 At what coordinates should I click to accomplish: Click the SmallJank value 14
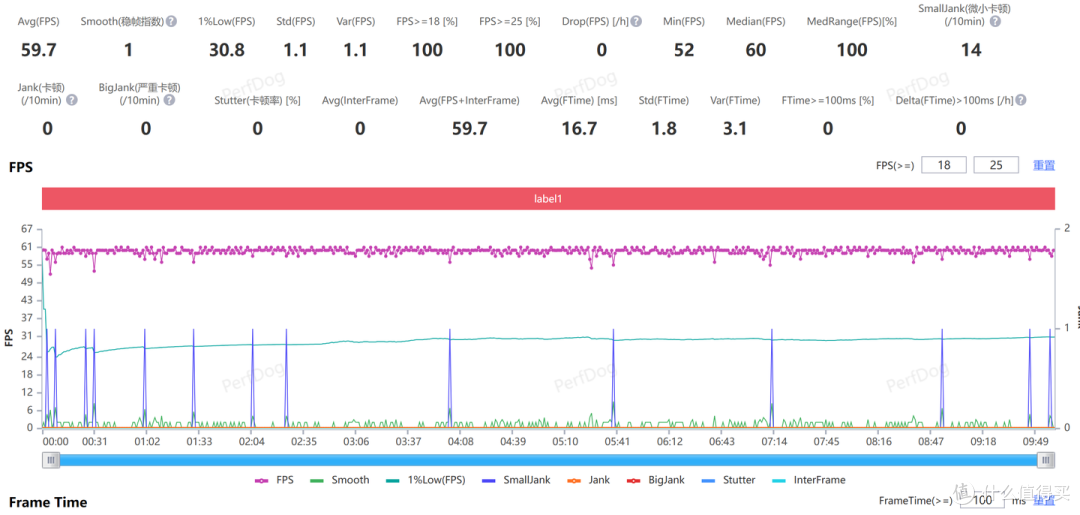coord(971,50)
